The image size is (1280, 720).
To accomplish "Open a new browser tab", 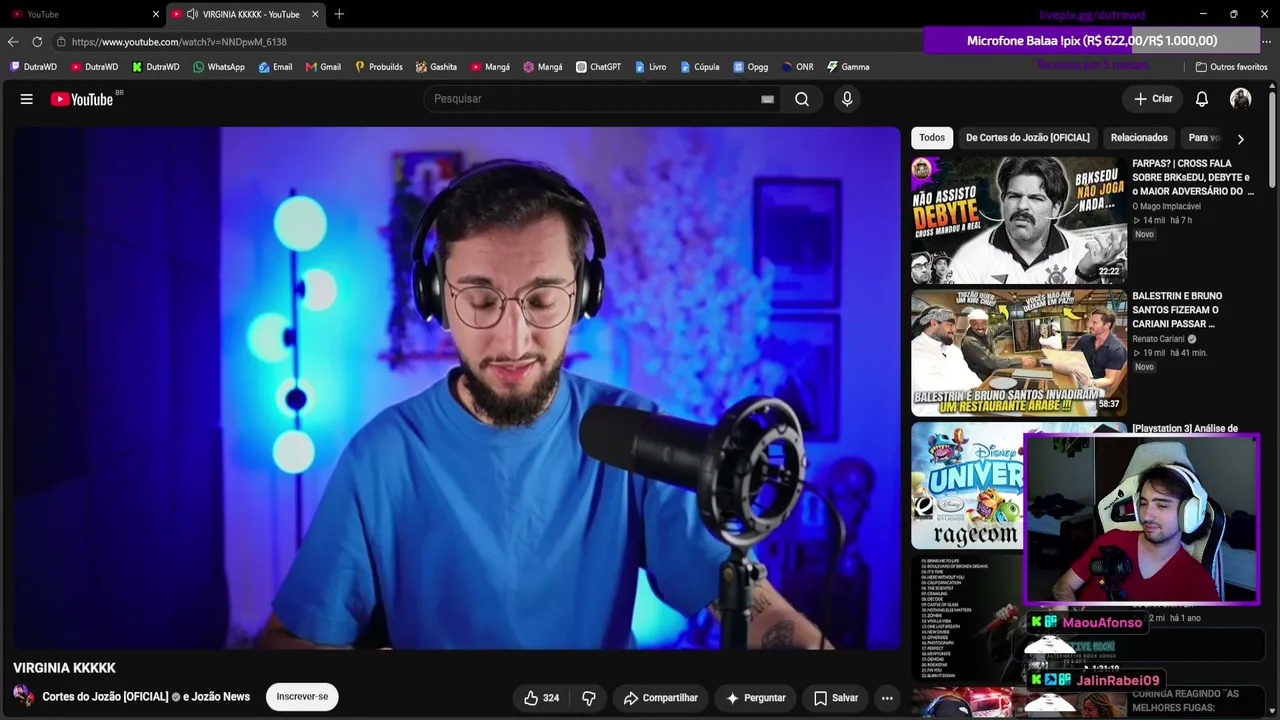I will pos(339,14).
